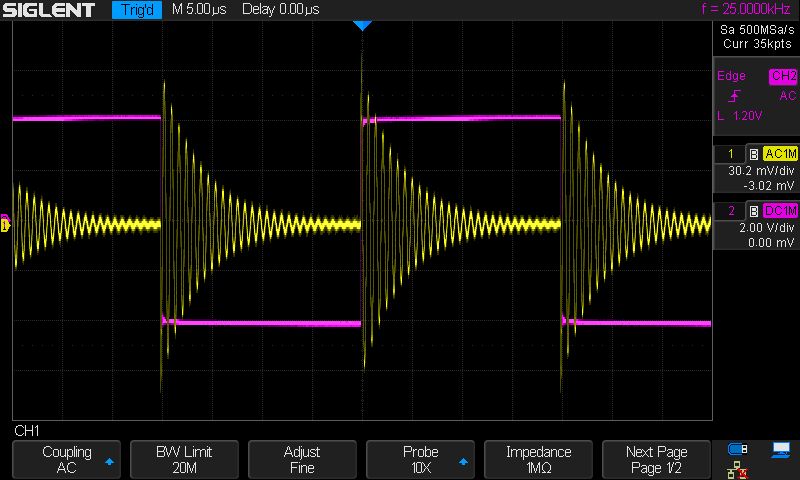Click the M 5.00µs timebase readout
This screenshot has width=800, height=480.
tap(200, 10)
